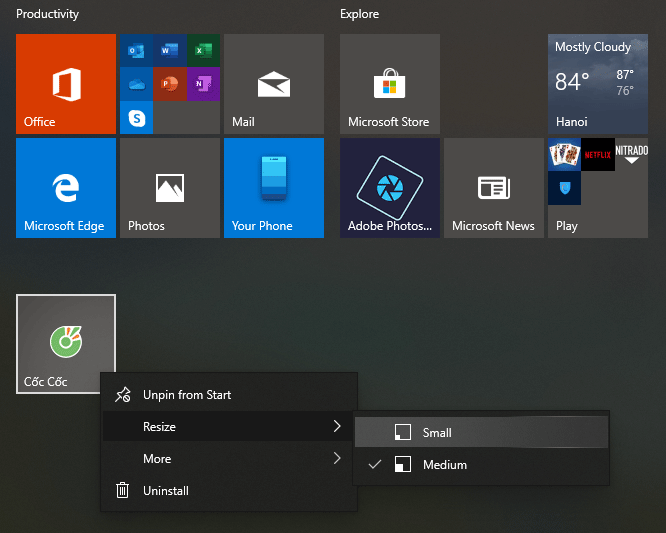Screen dimensions: 666x533
Task: Click the small tile size icon
Action: tap(403, 432)
